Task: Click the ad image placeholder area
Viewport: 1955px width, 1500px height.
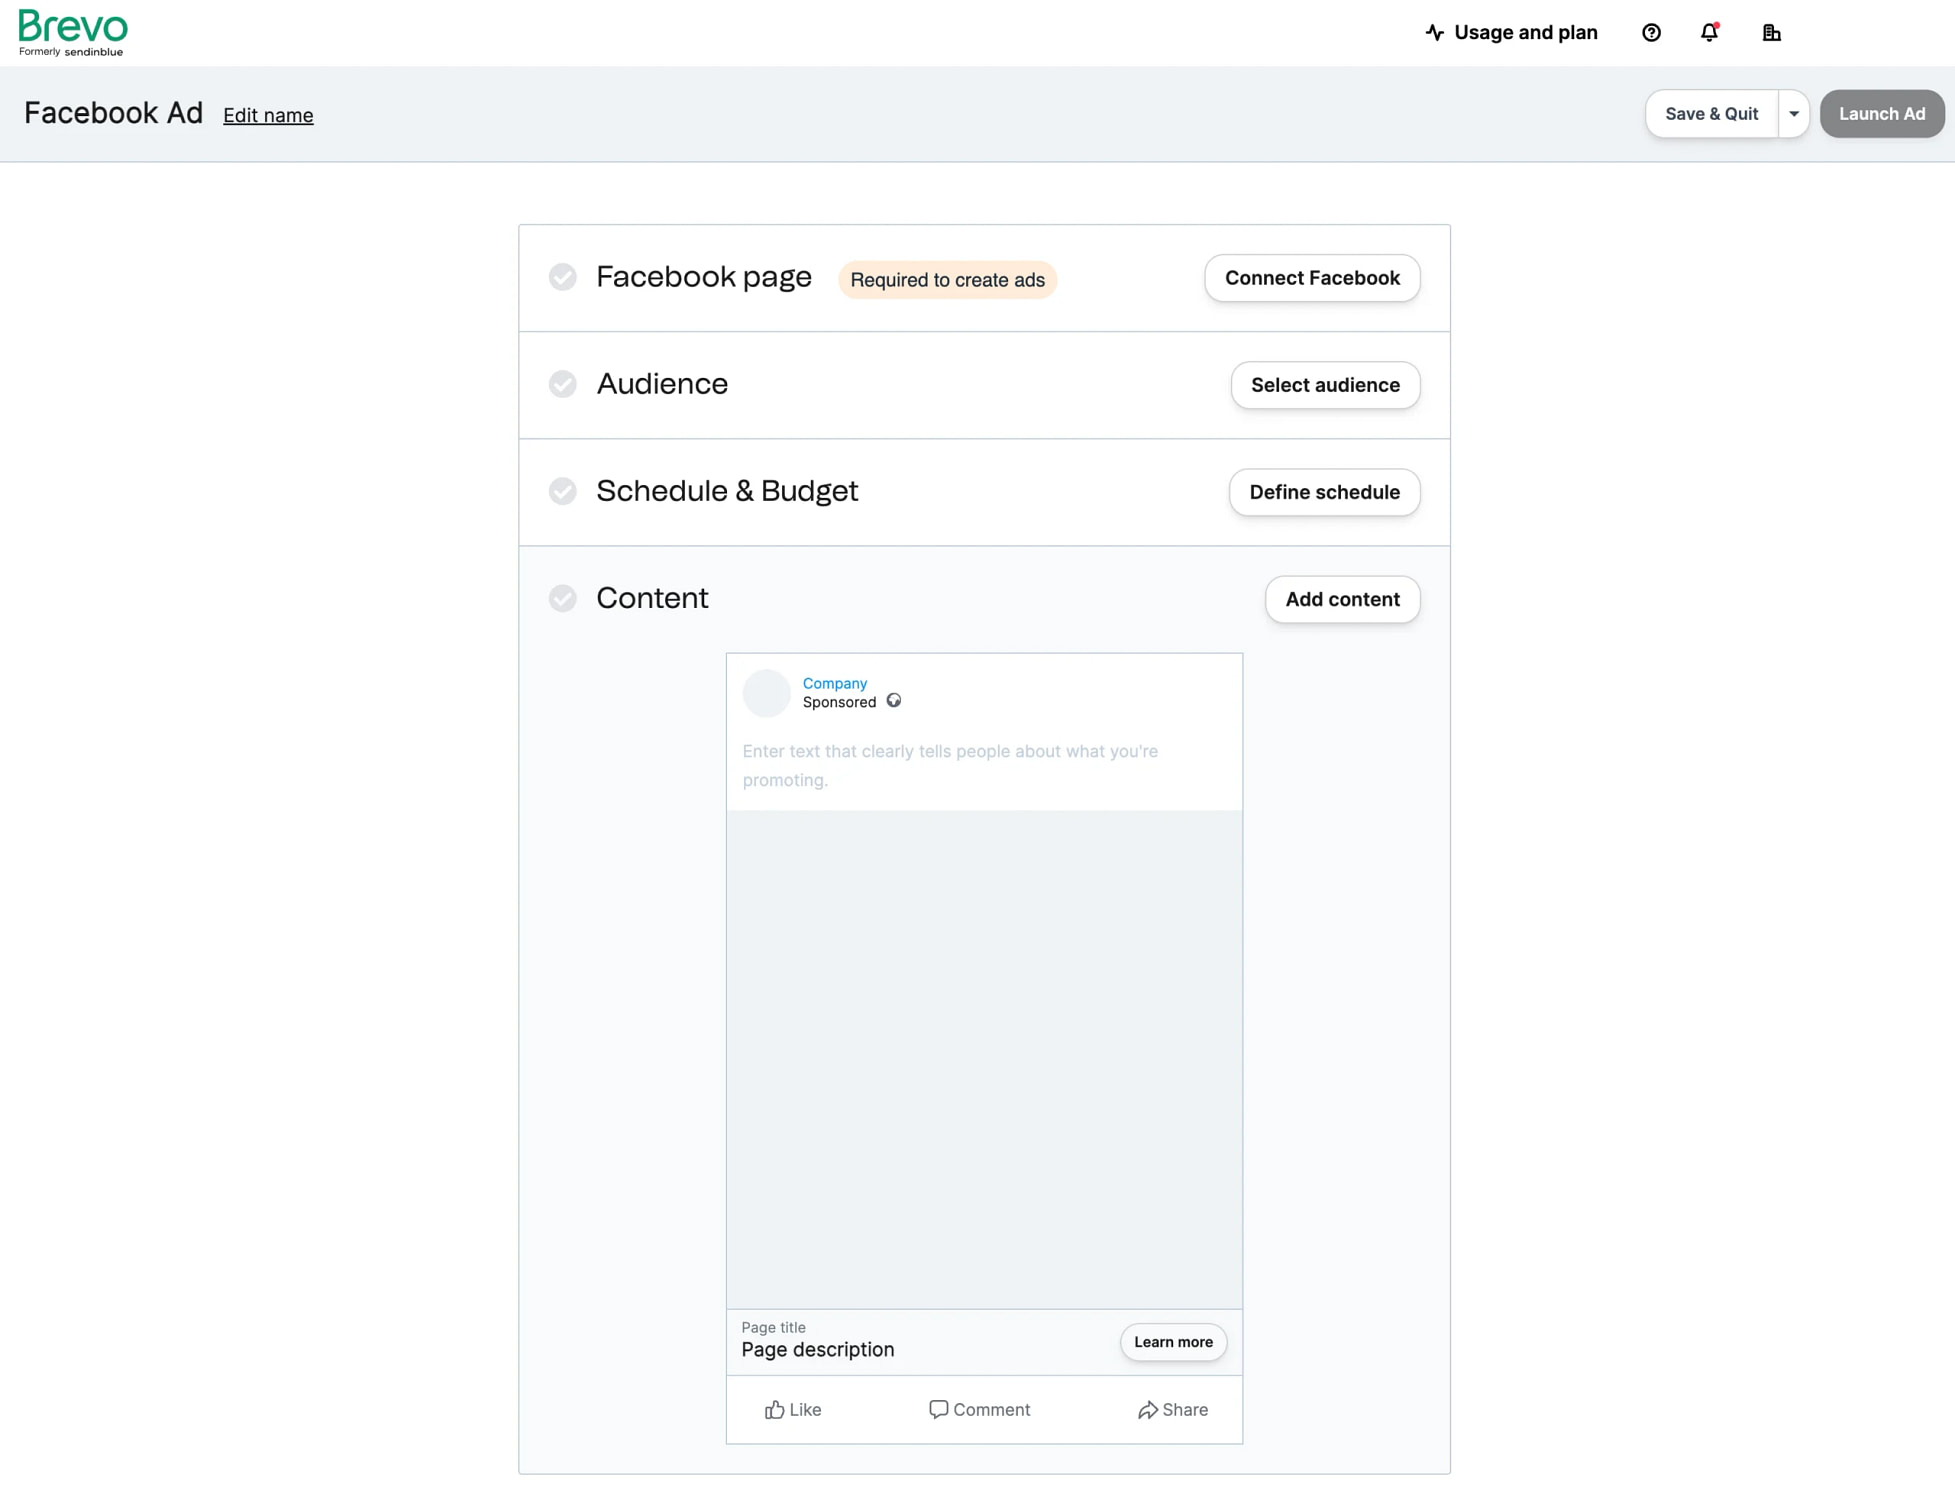Action: click(984, 1059)
